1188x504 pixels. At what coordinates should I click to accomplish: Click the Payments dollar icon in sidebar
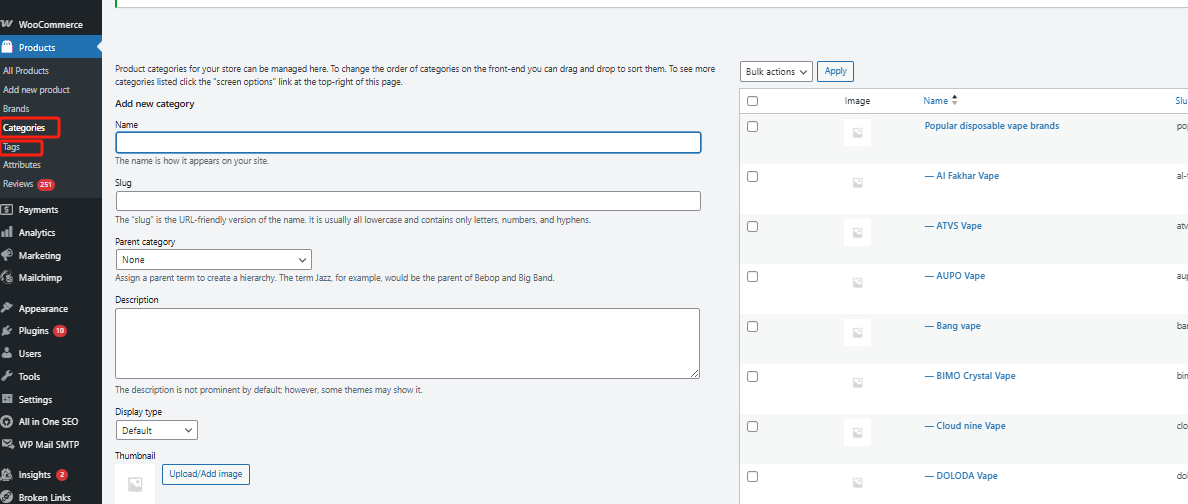7,210
